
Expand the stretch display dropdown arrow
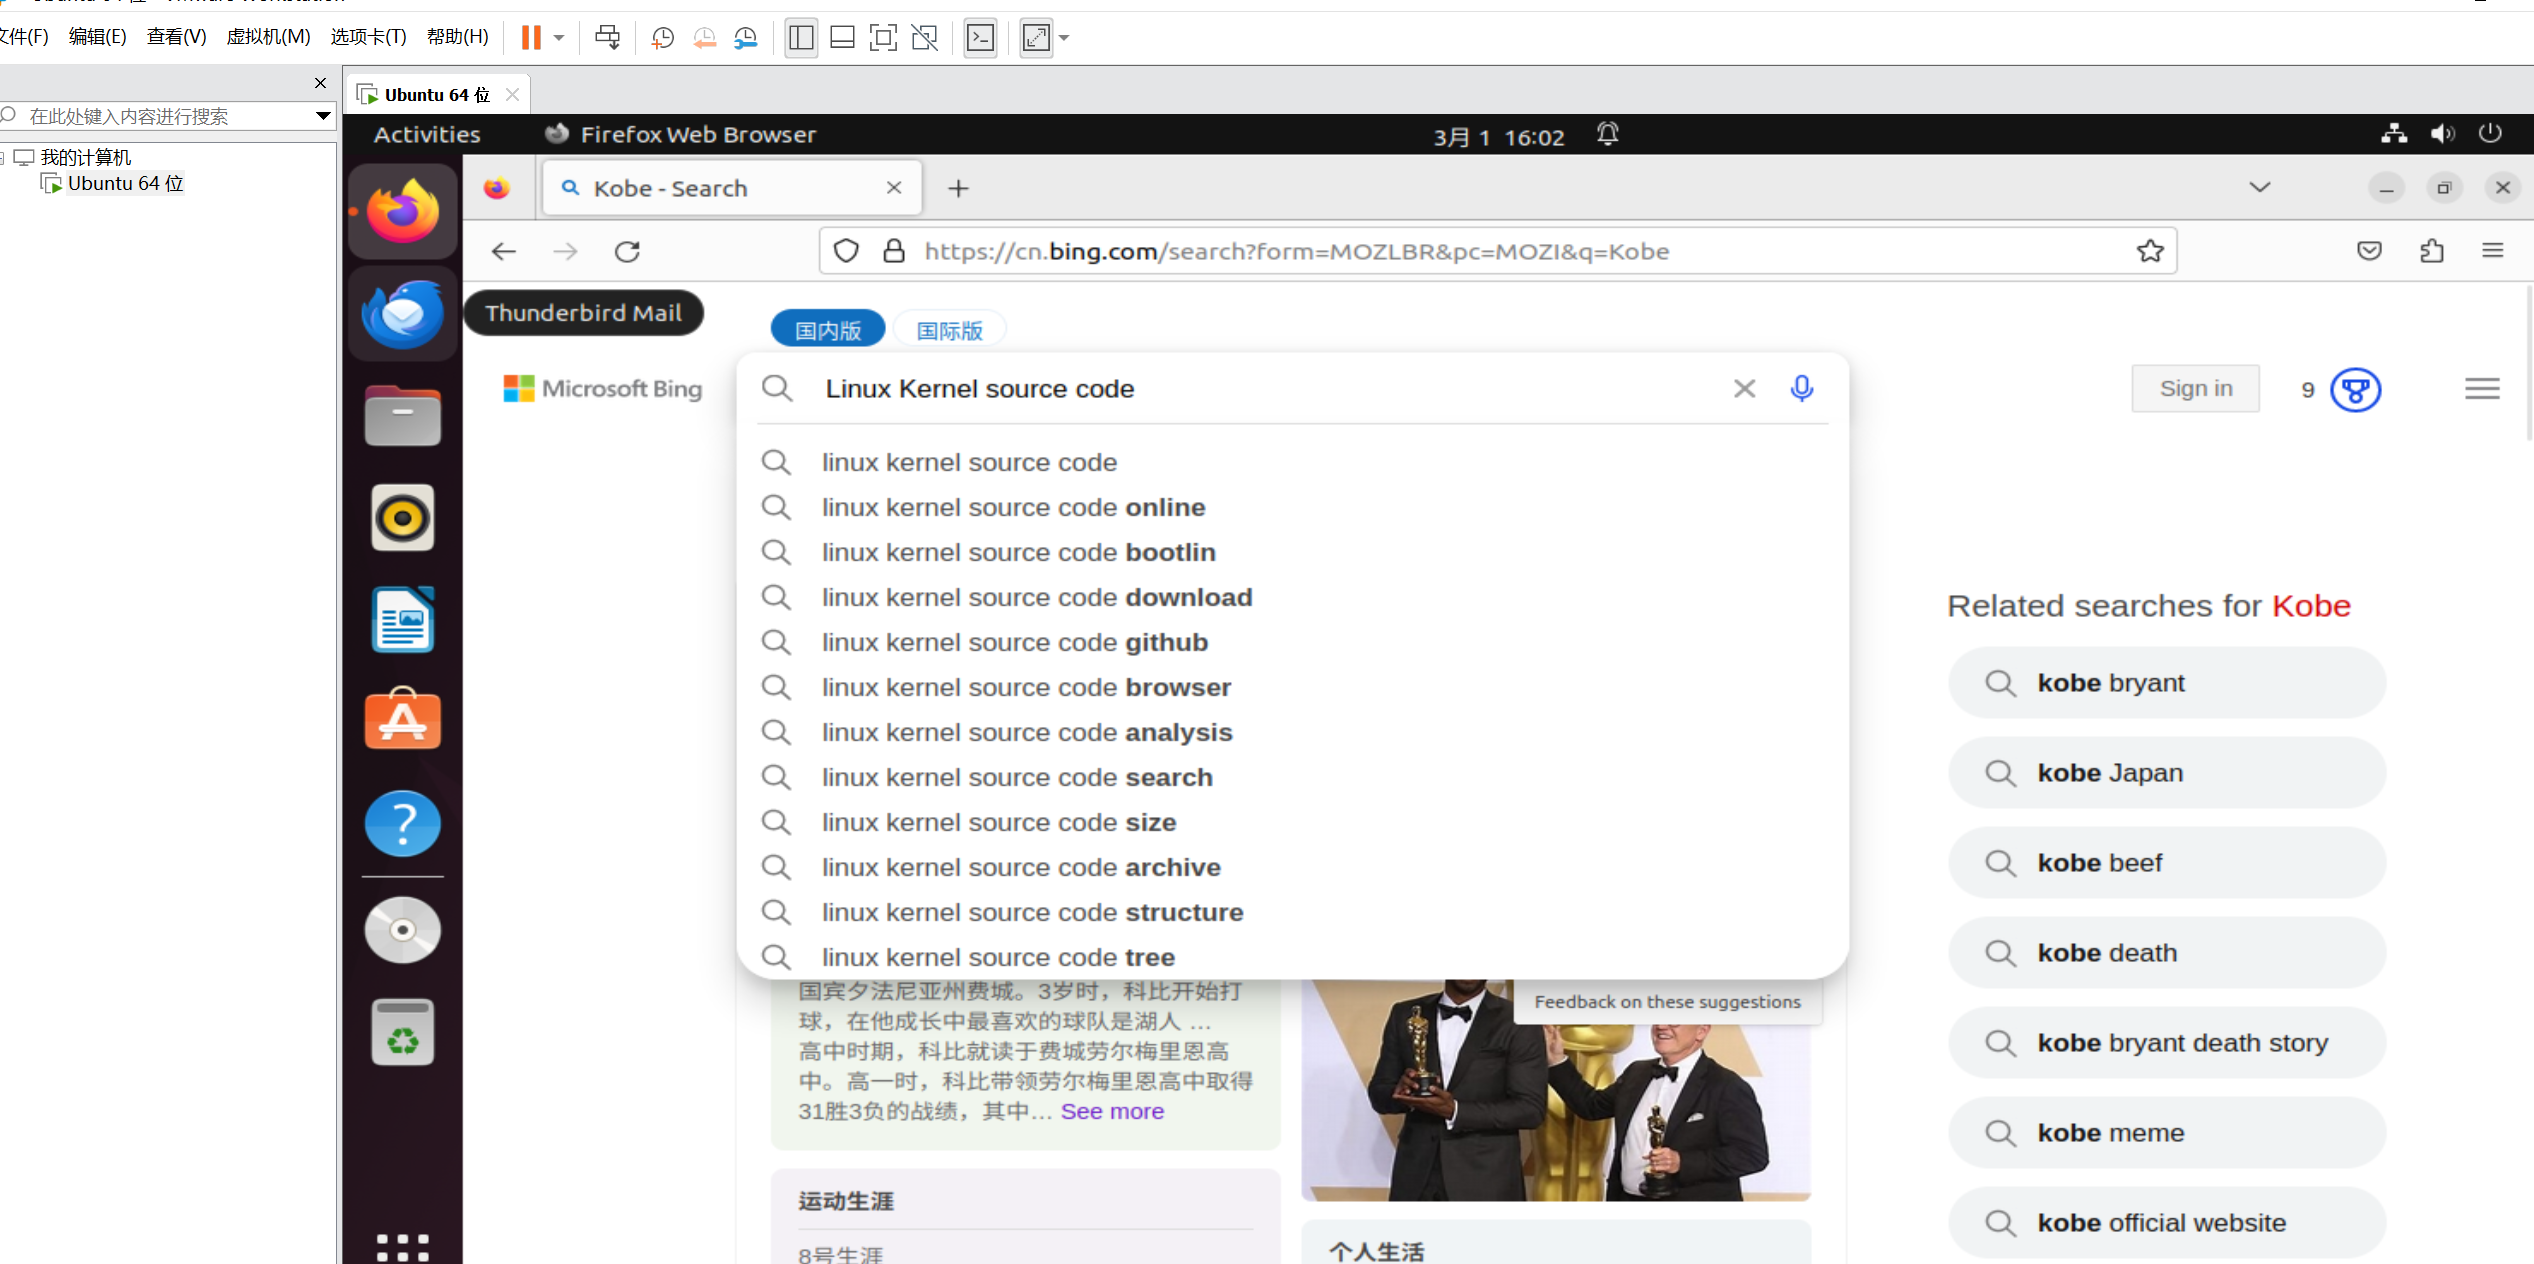click(1064, 38)
